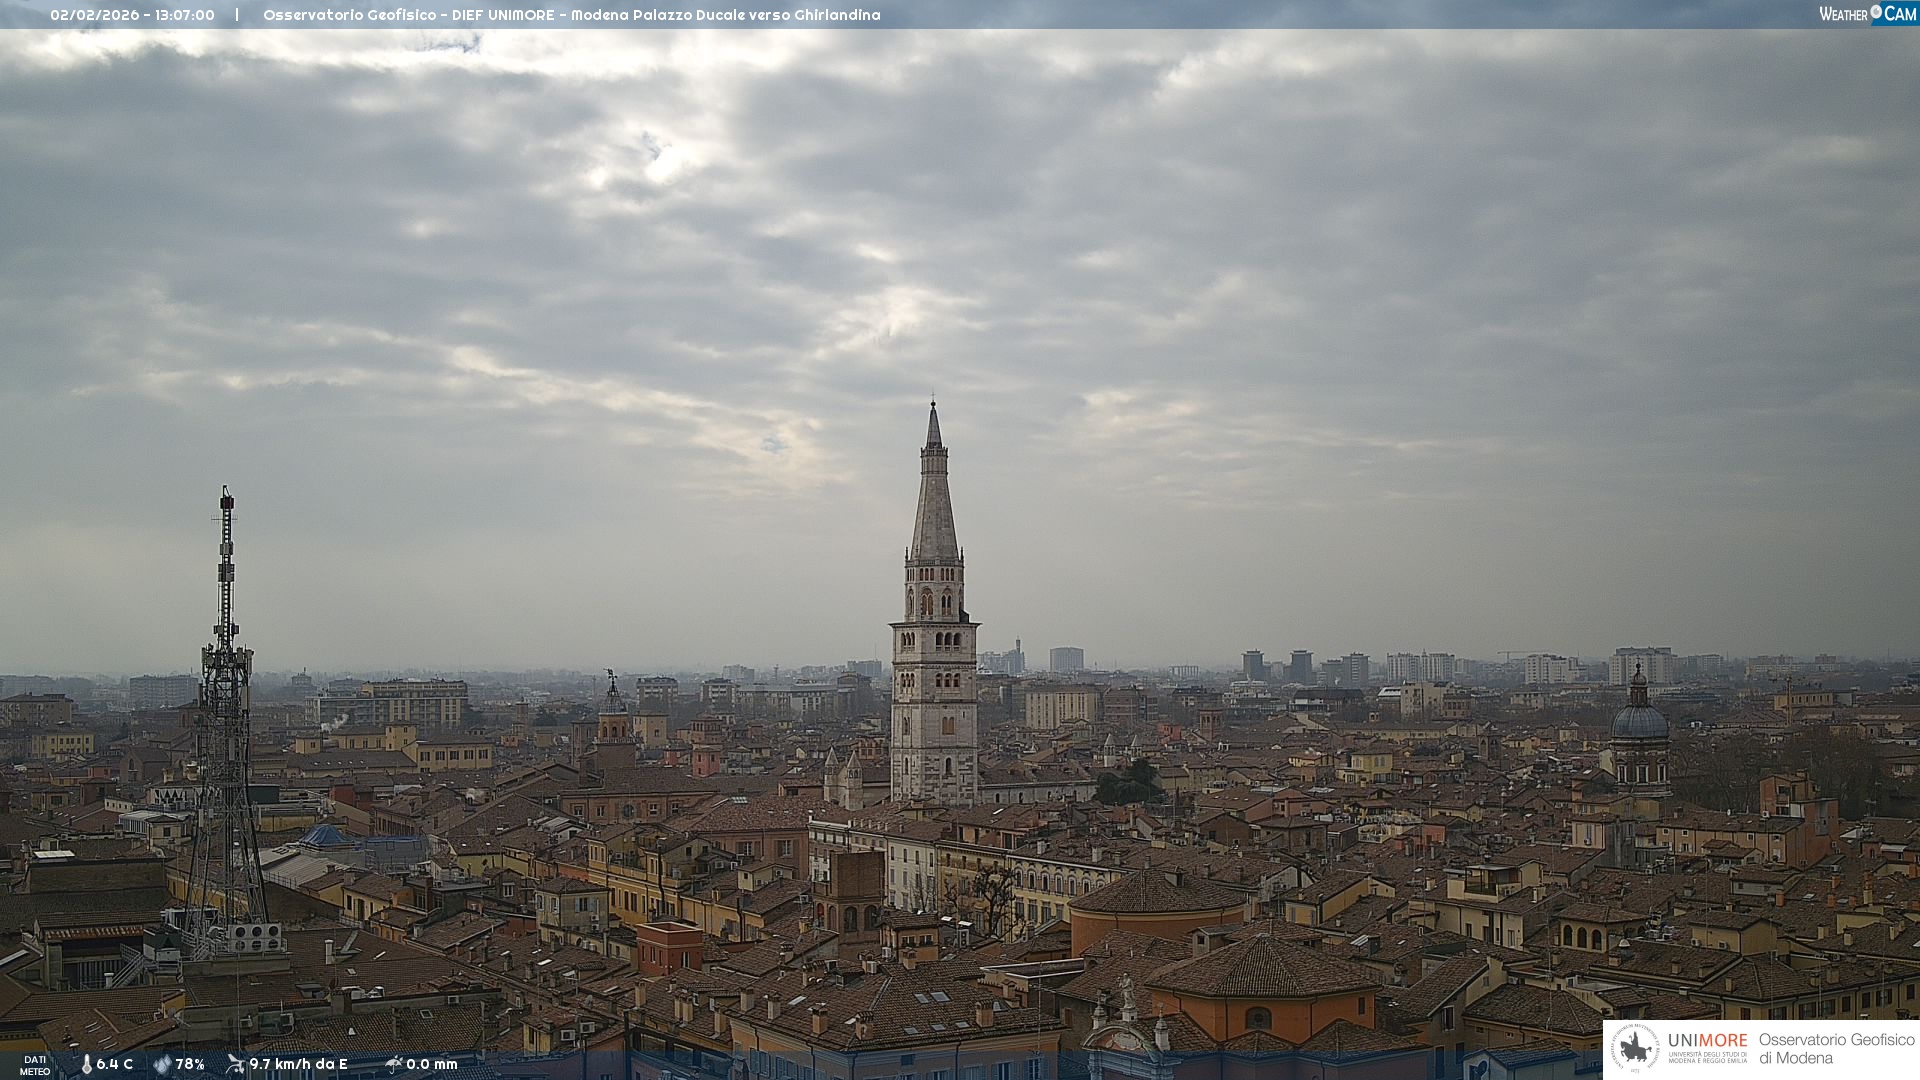
Task: Click the 6.4 C temperature reading
Action: click(115, 1064)
